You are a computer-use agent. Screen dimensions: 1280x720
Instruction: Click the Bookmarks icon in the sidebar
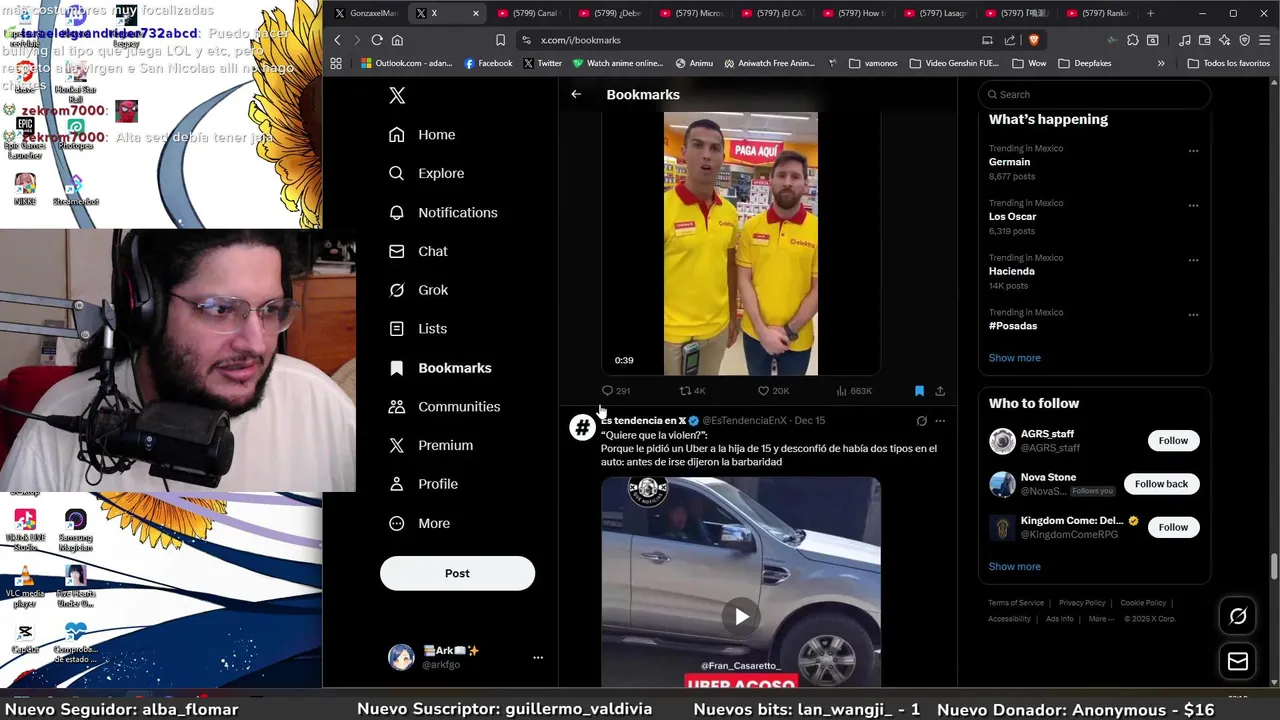click(397, 368)
